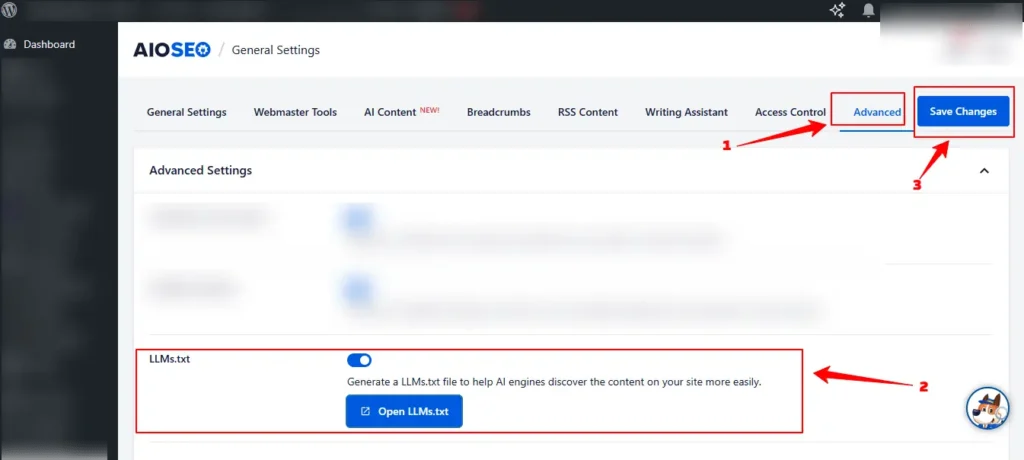This screenshot has height=460, width=1024.
Task: Open the notifications bell icon
Action: point(868,10)
